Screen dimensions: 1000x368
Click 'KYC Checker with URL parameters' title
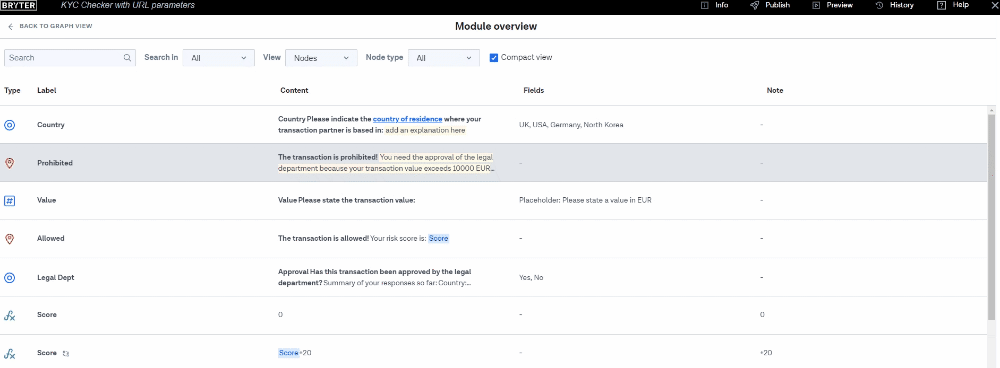(x=128, y=5)
